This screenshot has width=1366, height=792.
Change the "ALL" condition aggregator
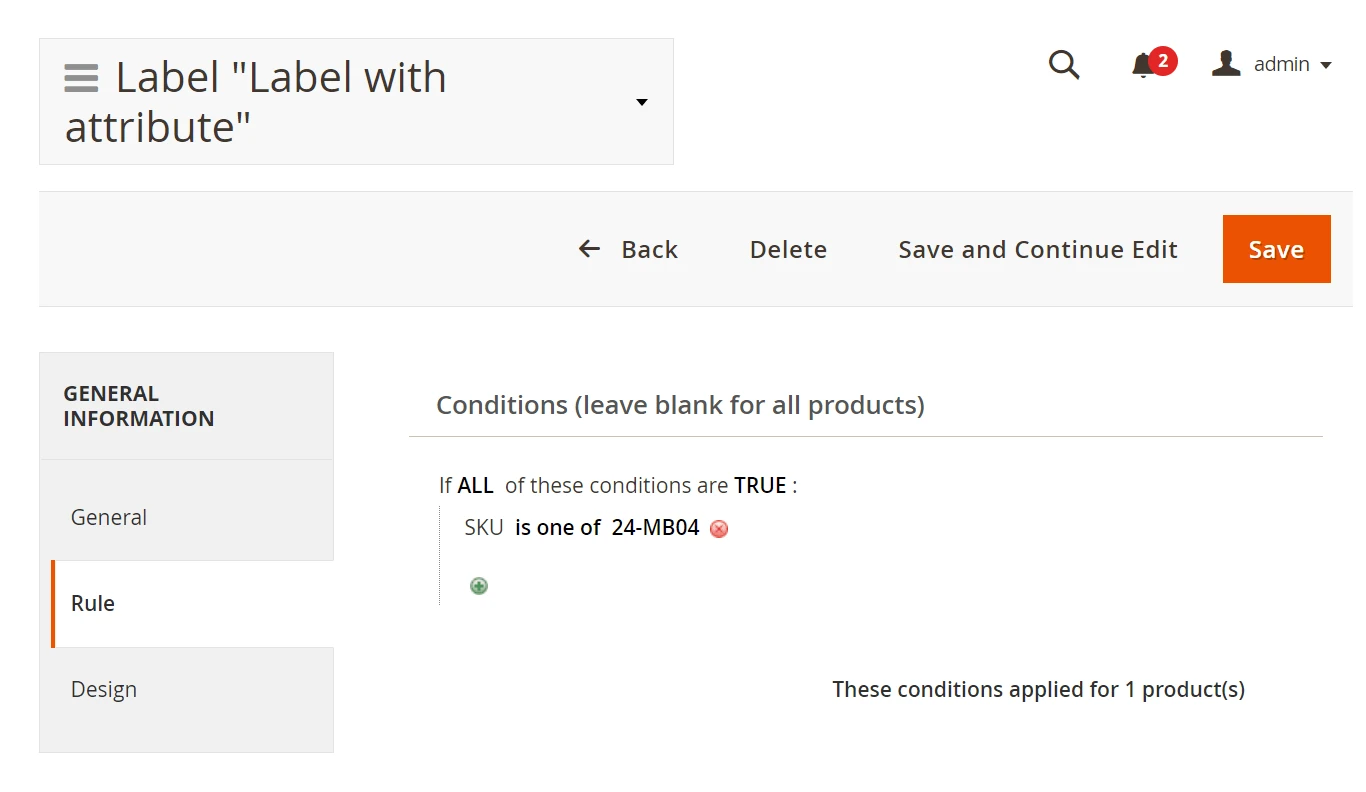476,486
